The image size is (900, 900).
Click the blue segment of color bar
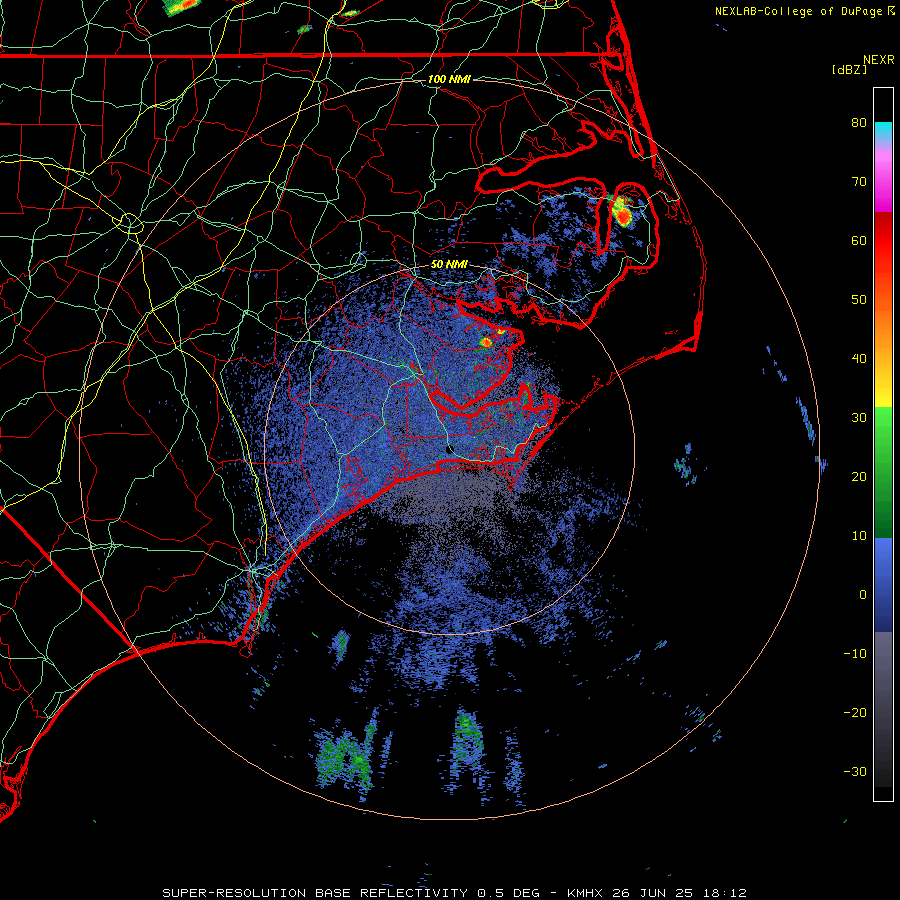(883, 584)
